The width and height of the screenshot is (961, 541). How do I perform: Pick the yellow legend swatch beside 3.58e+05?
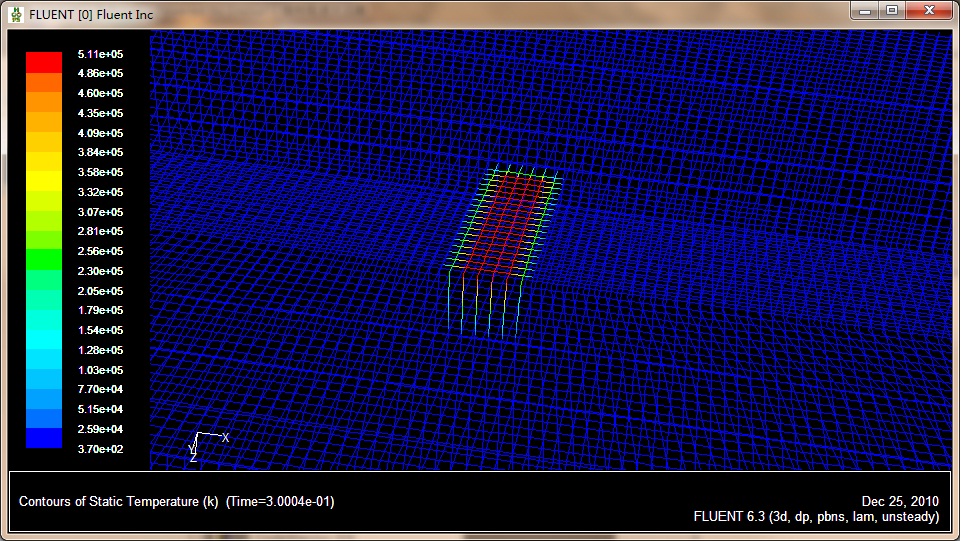click(x=43, y=180)
